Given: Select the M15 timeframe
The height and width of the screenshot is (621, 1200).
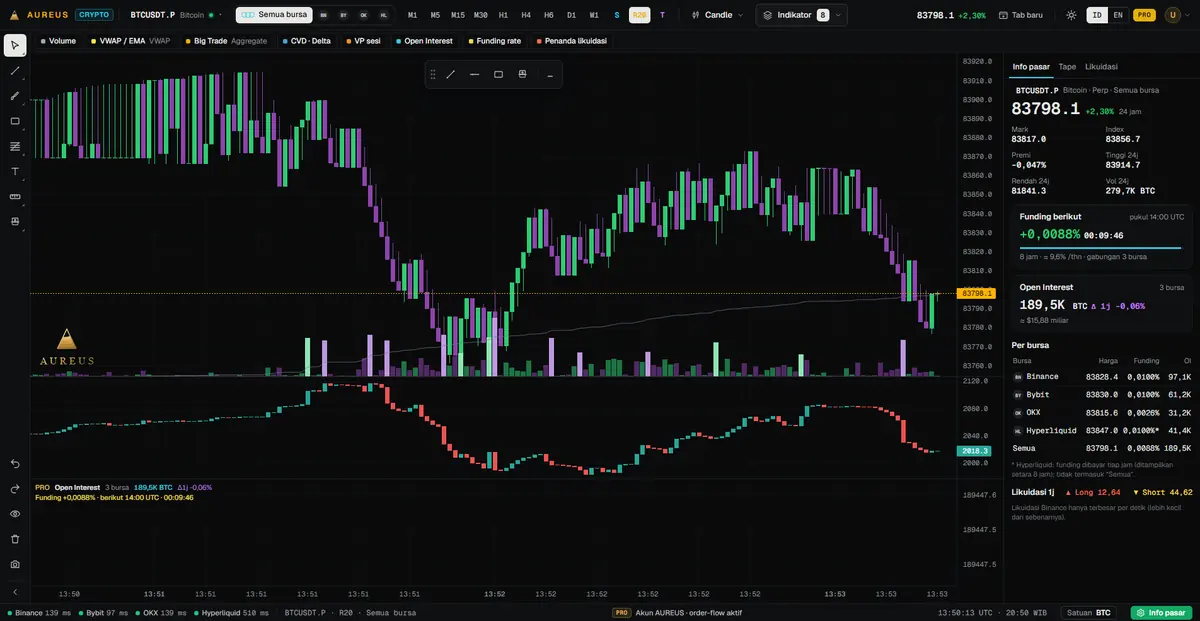Looking at the screenshot, I should coord(458,15).
